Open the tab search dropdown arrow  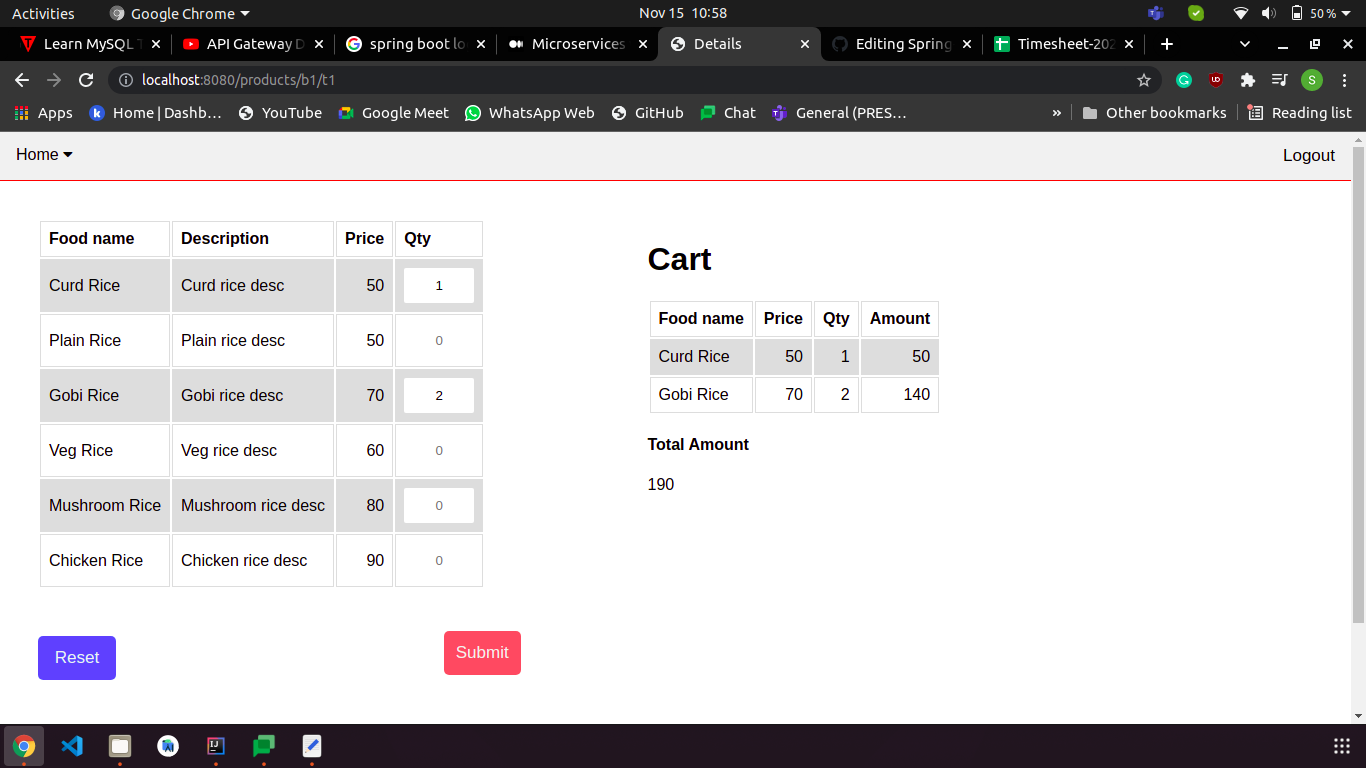1245,44
